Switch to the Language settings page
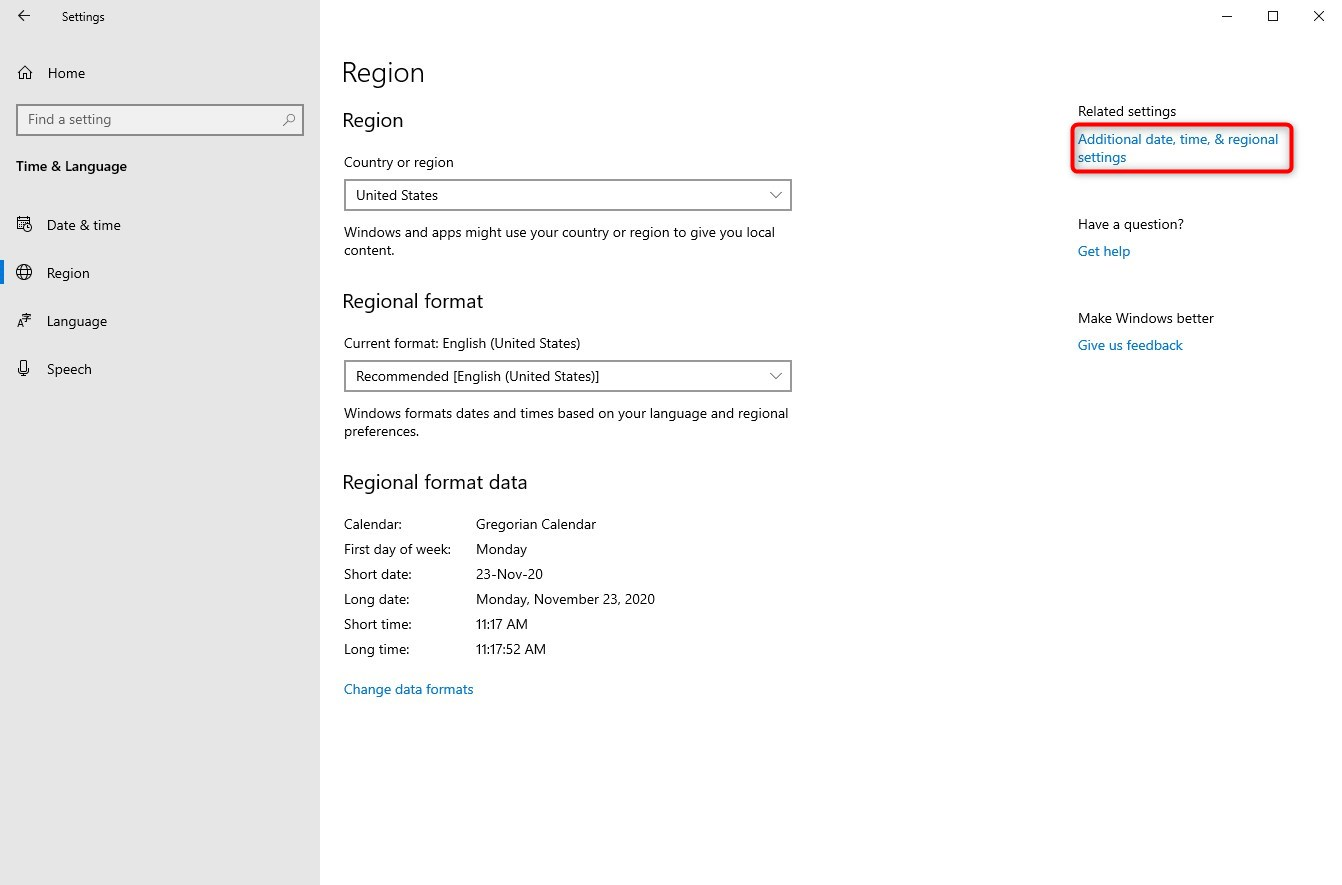 [77, 321]
